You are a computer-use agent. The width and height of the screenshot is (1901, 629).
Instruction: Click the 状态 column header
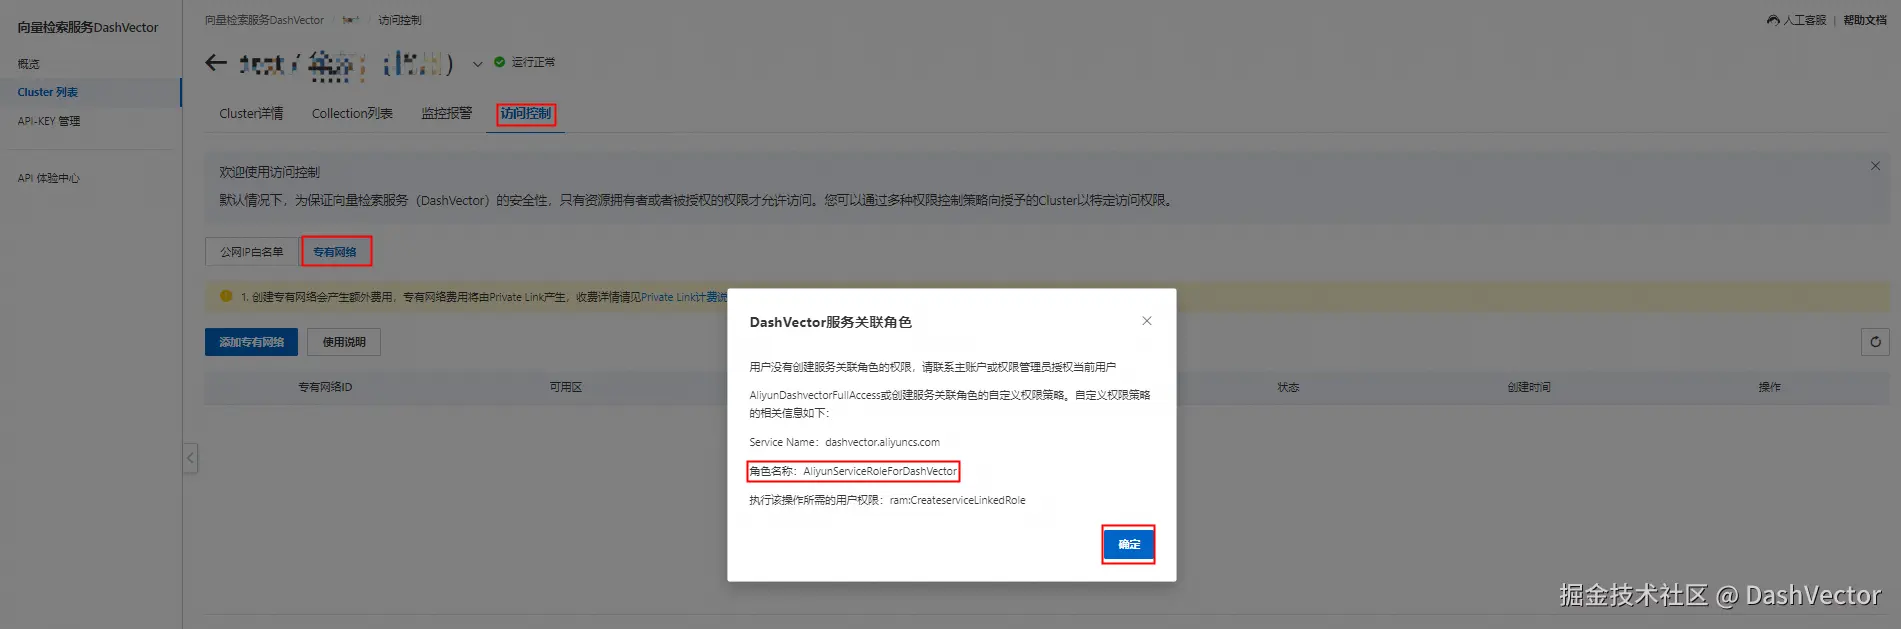click(1288, 387)
